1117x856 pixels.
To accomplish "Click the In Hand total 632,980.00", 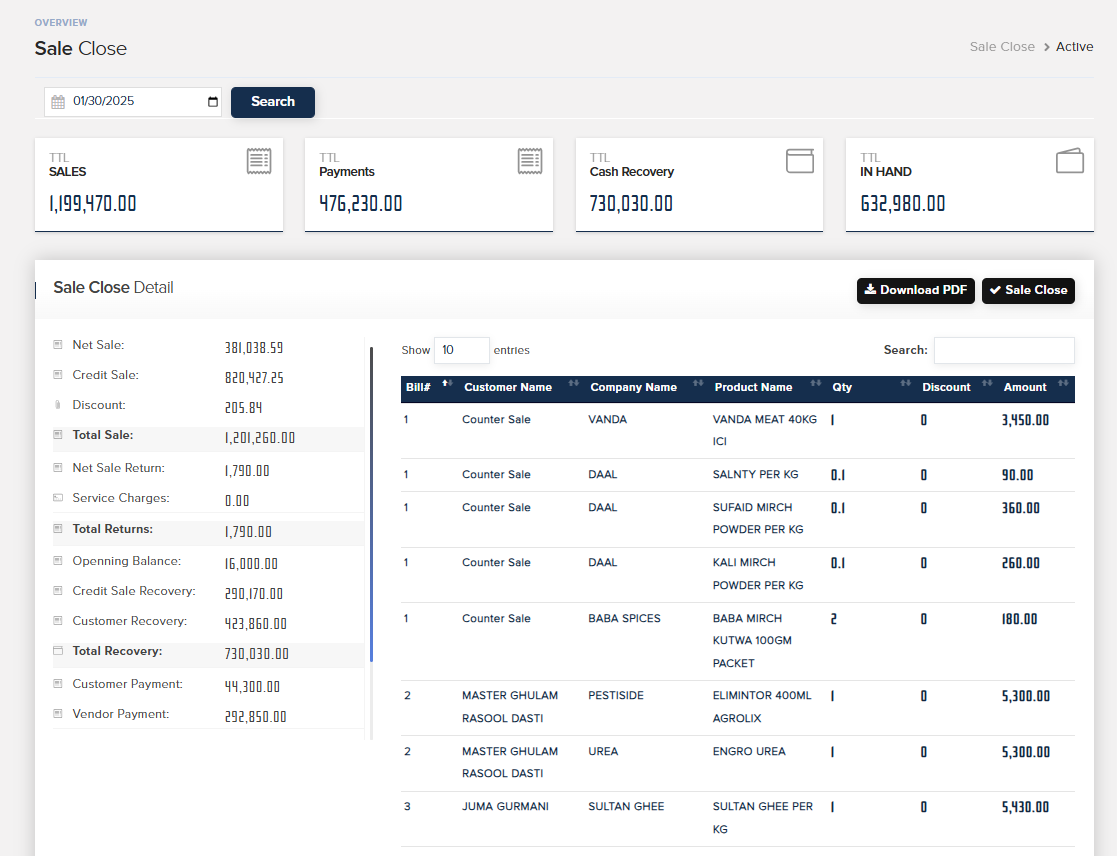I will (903, 204).
